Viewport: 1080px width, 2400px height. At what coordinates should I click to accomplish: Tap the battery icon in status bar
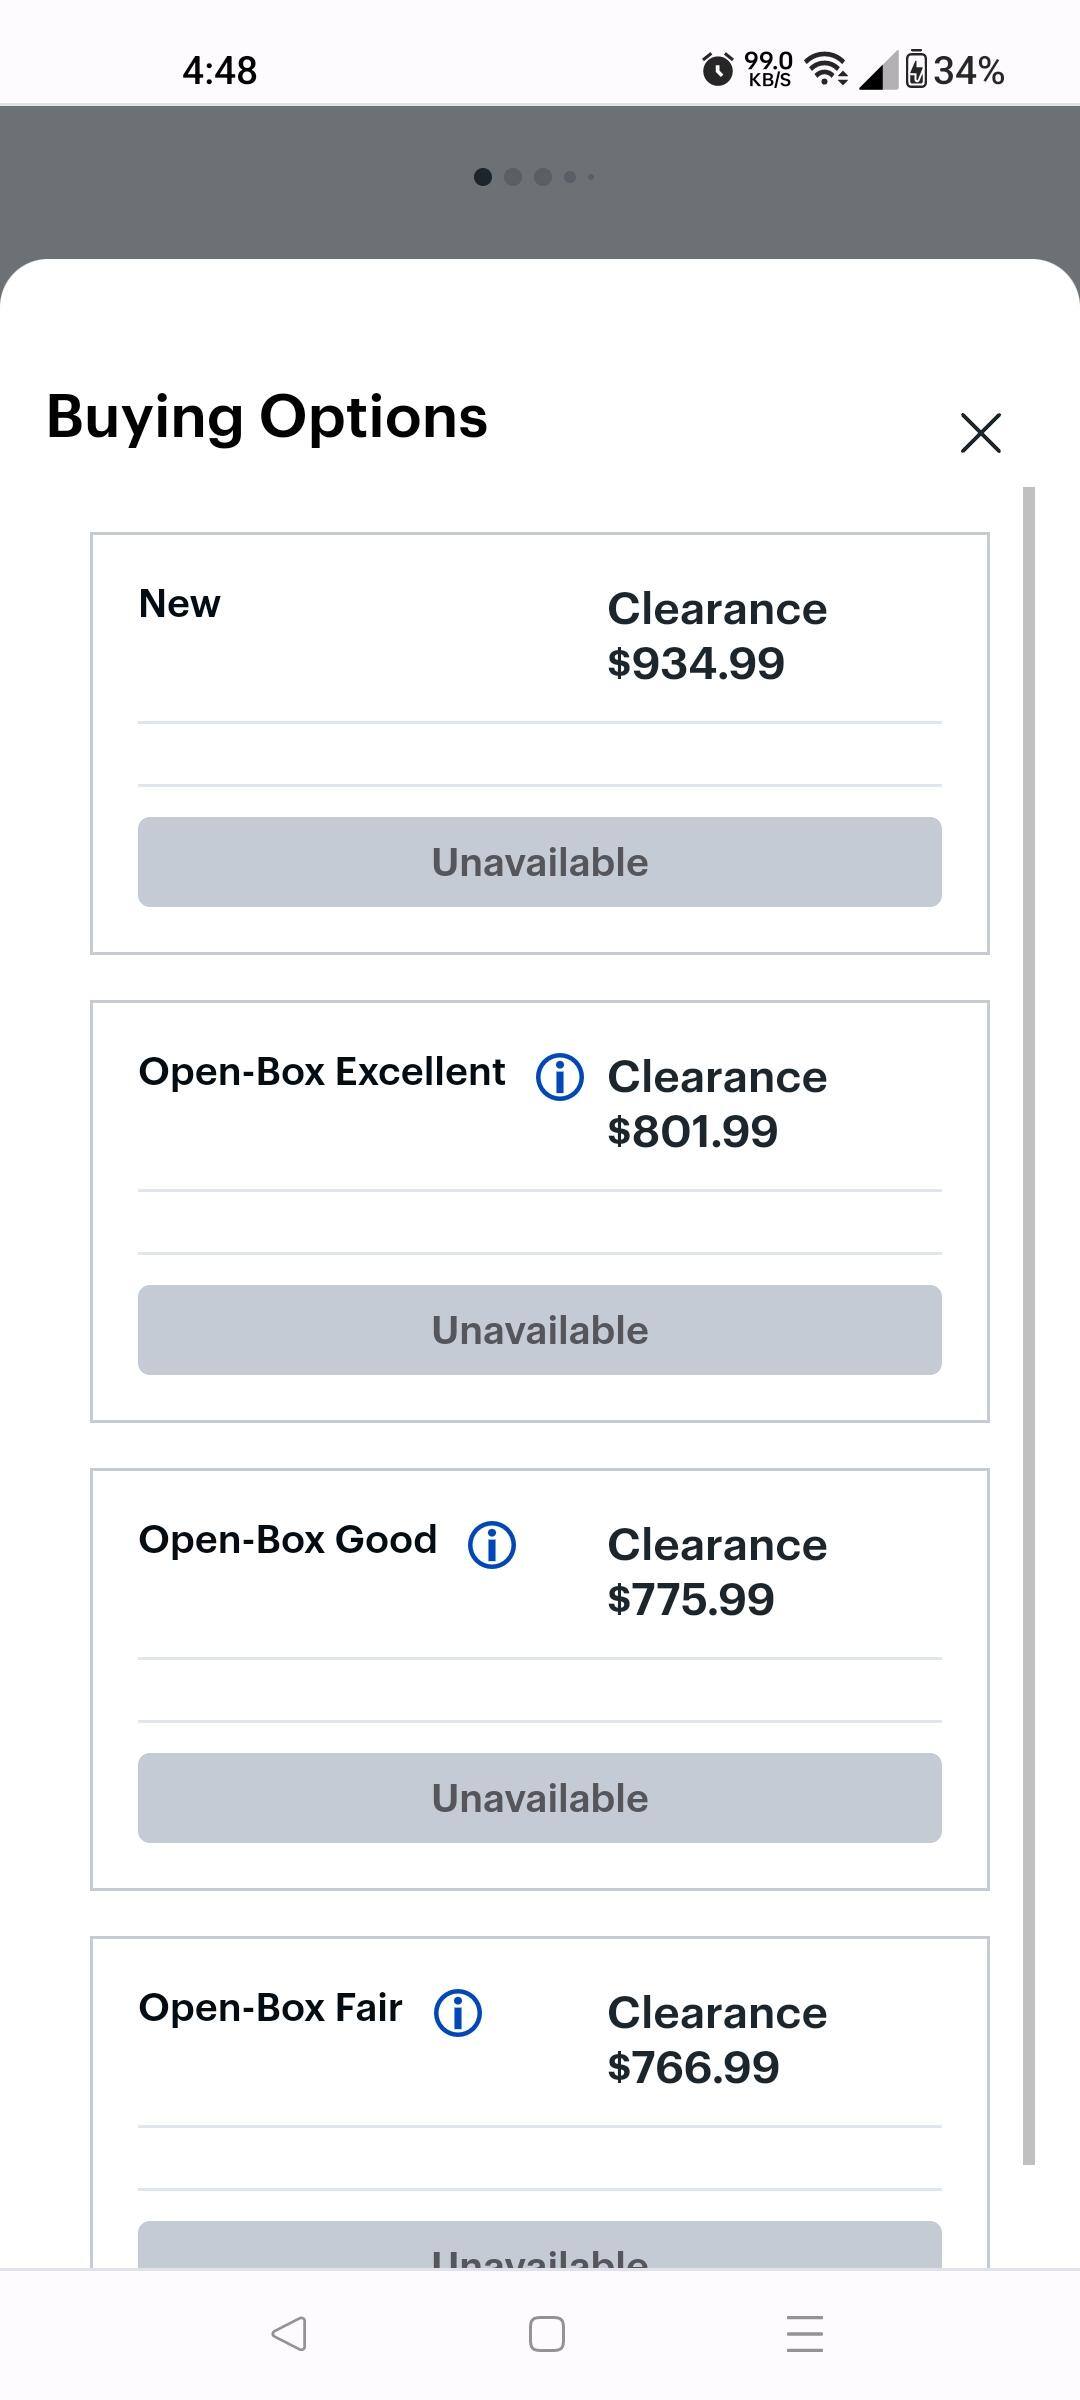916,70
